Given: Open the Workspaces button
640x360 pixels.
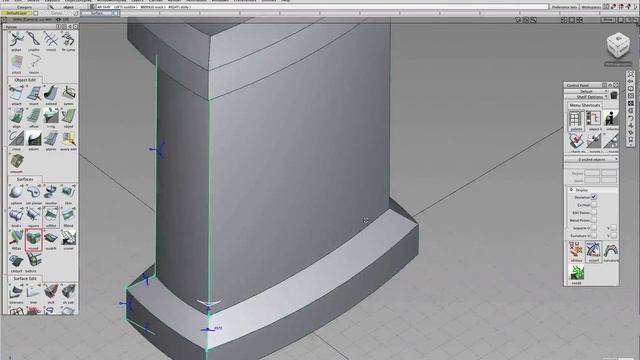Looking at the screenshot, I should tap(591, 7).
